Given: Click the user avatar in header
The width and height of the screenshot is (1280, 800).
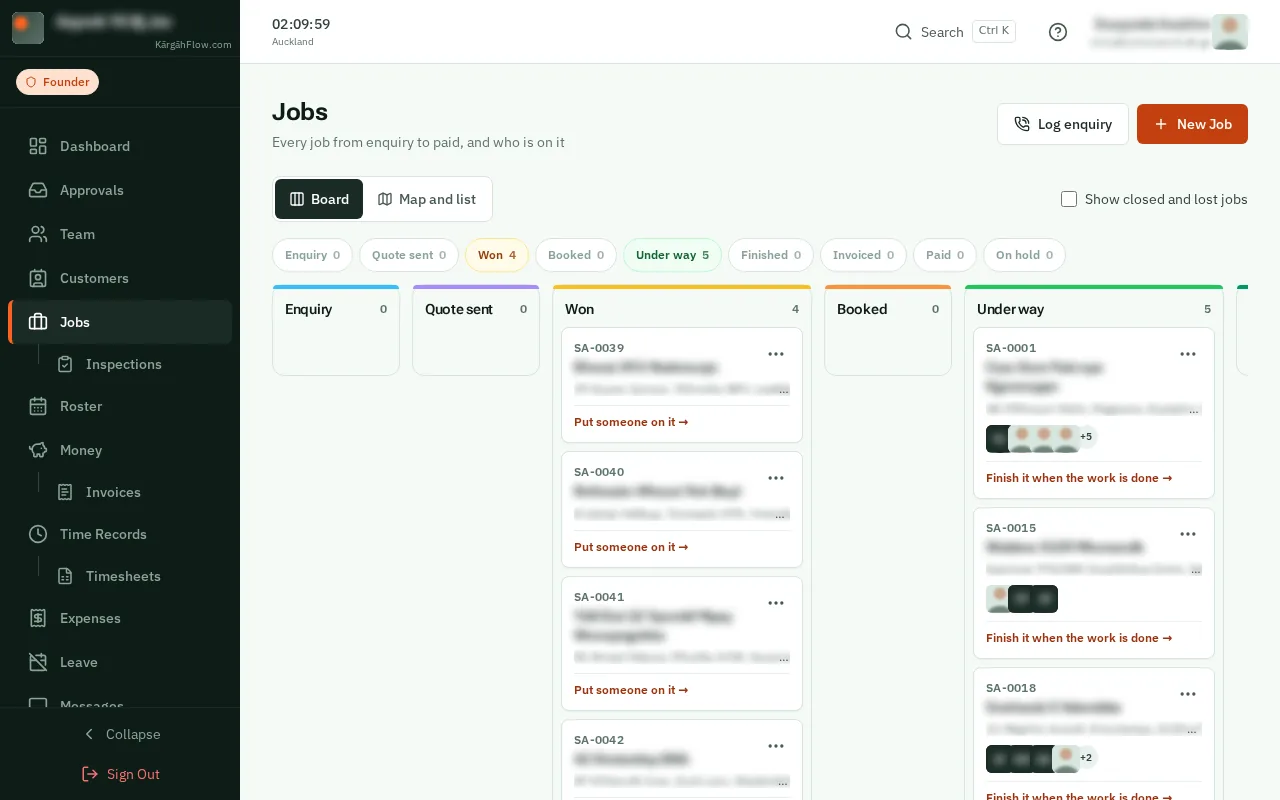Looking at the screenshot, I should [1230, 32].
